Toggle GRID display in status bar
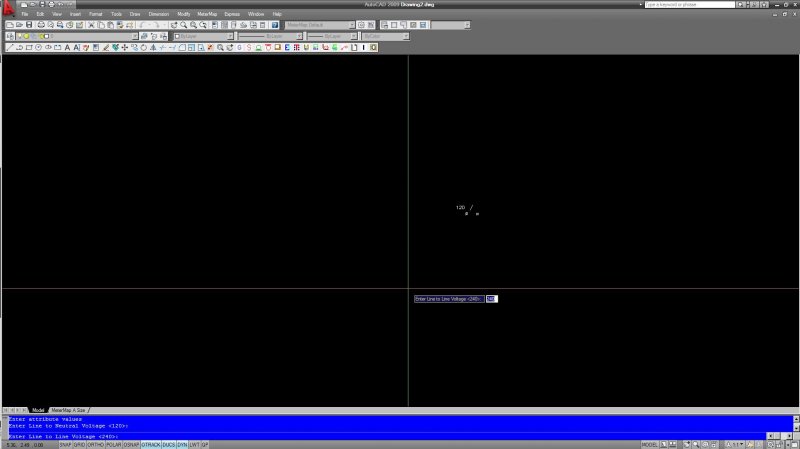The height and width of the screenshot is (449, 800). (x=79, y=445)
